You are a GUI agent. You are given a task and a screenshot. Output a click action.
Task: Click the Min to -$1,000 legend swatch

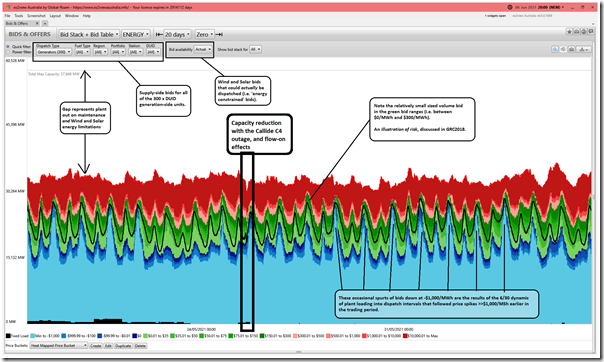[33, 336]
